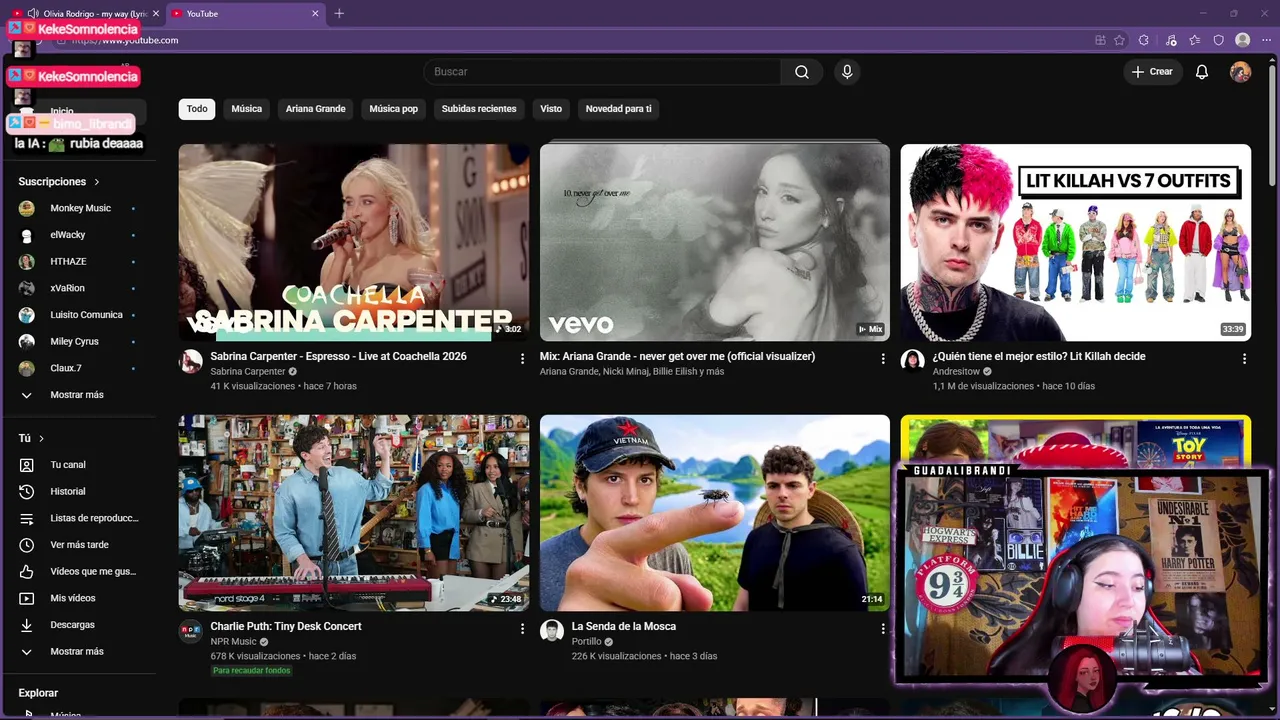Select the Todo filter chip
This screenshot has height=720, width=1280.
[x=197, y=109]
